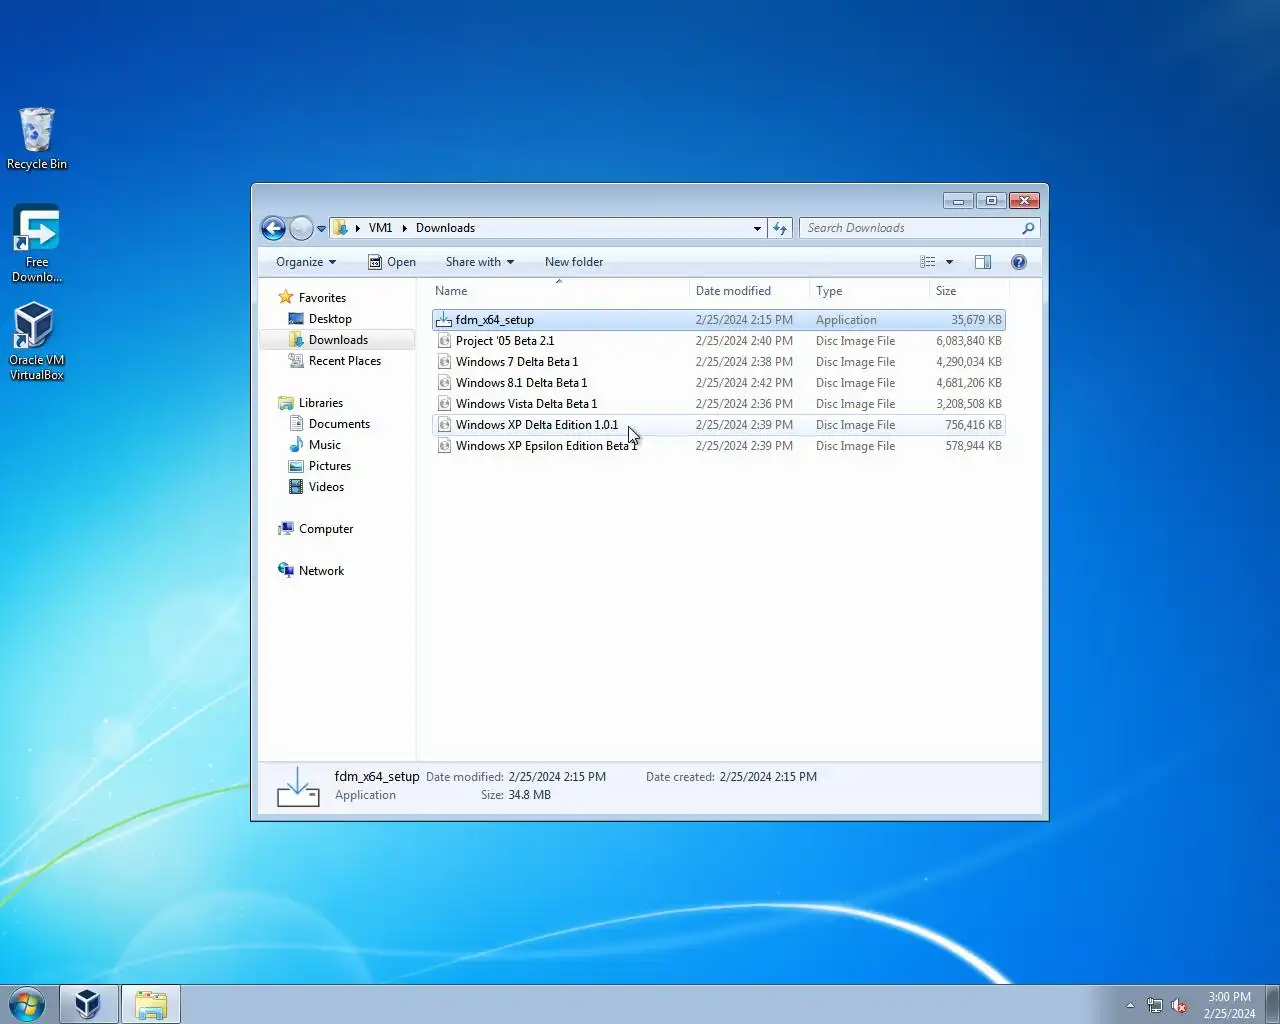Screen dimensions: 1280x1024
Task: Click the Forward navigation arrow in Explorer
Action: pos(301,228)
